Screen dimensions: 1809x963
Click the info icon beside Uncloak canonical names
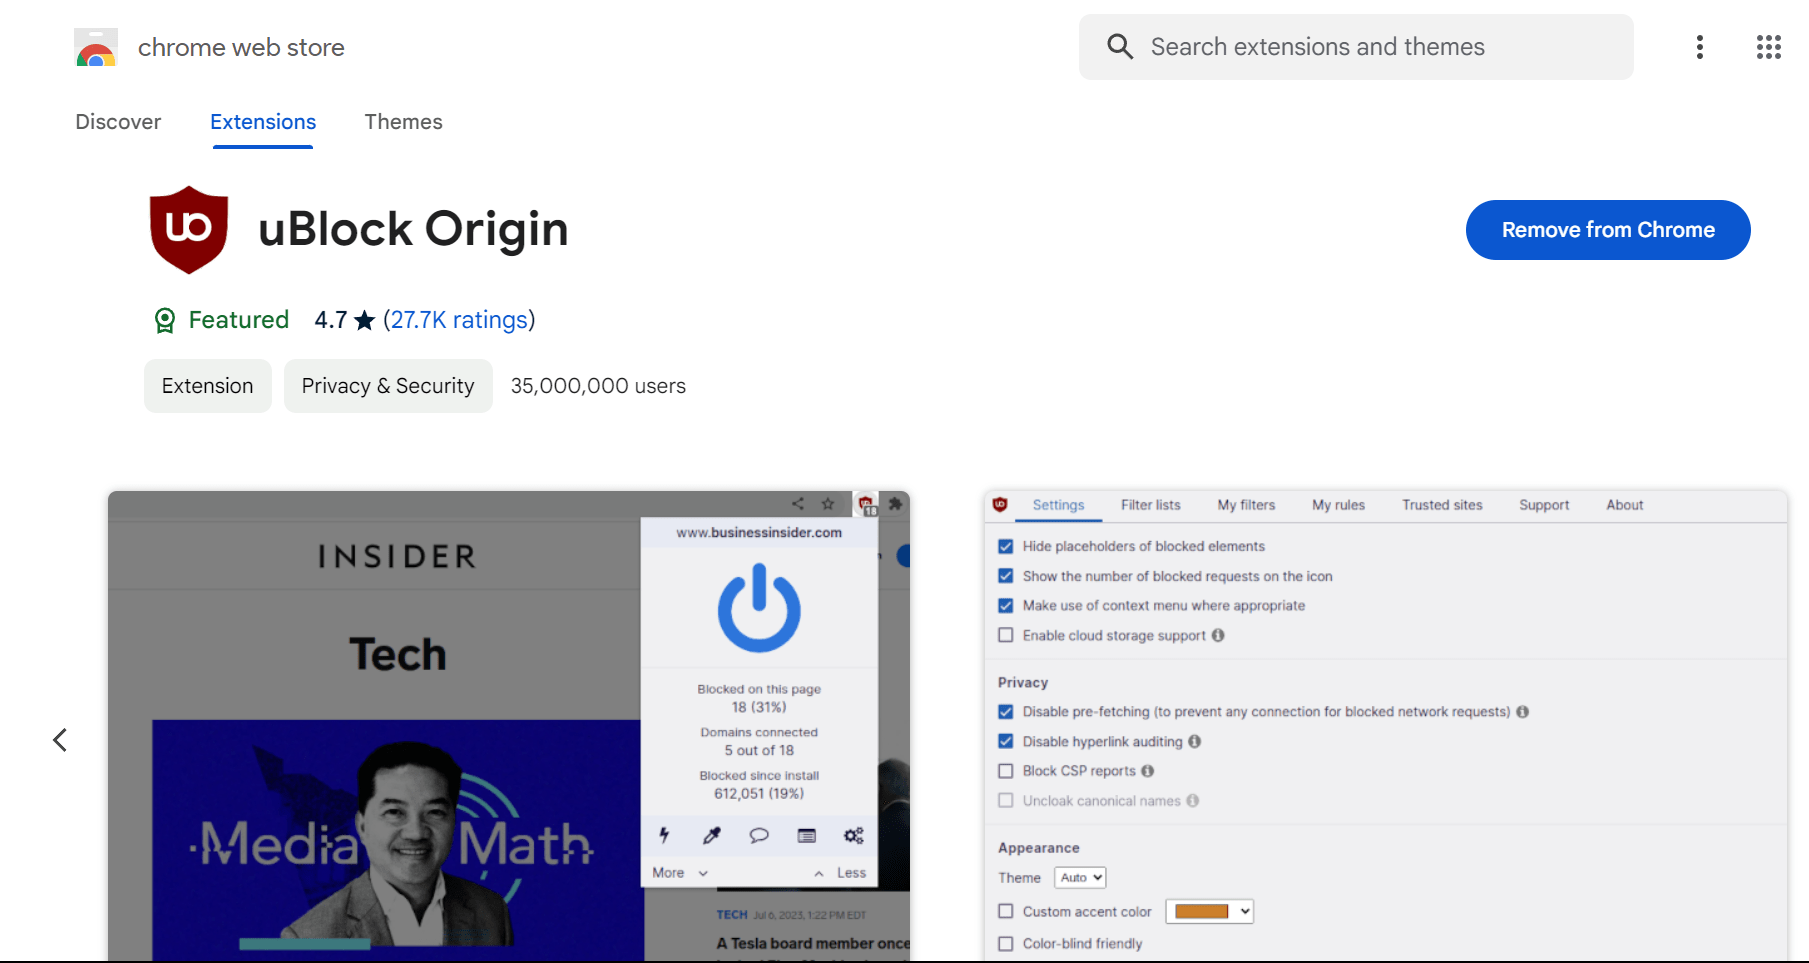coord(1193,801)
